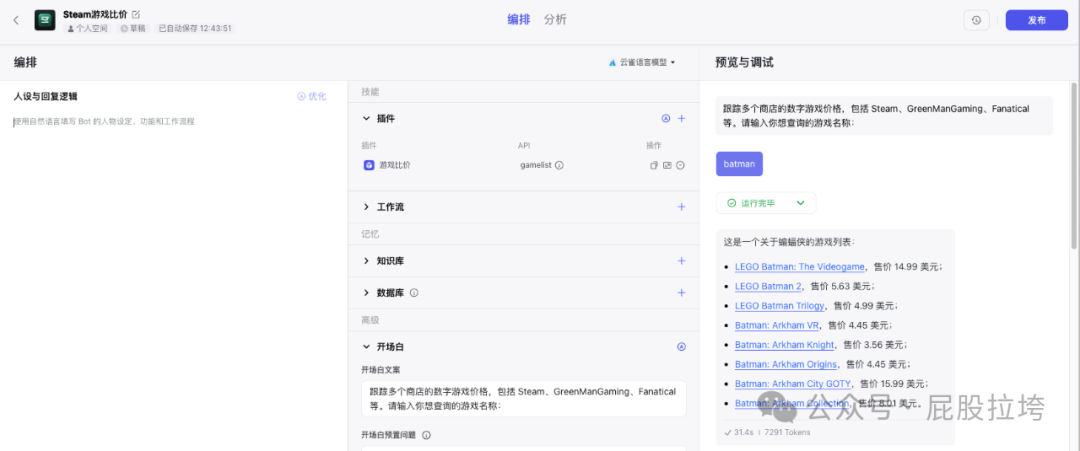Collapse the 插件 section
Viewport: 1080px width, 451px height.
coord(366,118)
